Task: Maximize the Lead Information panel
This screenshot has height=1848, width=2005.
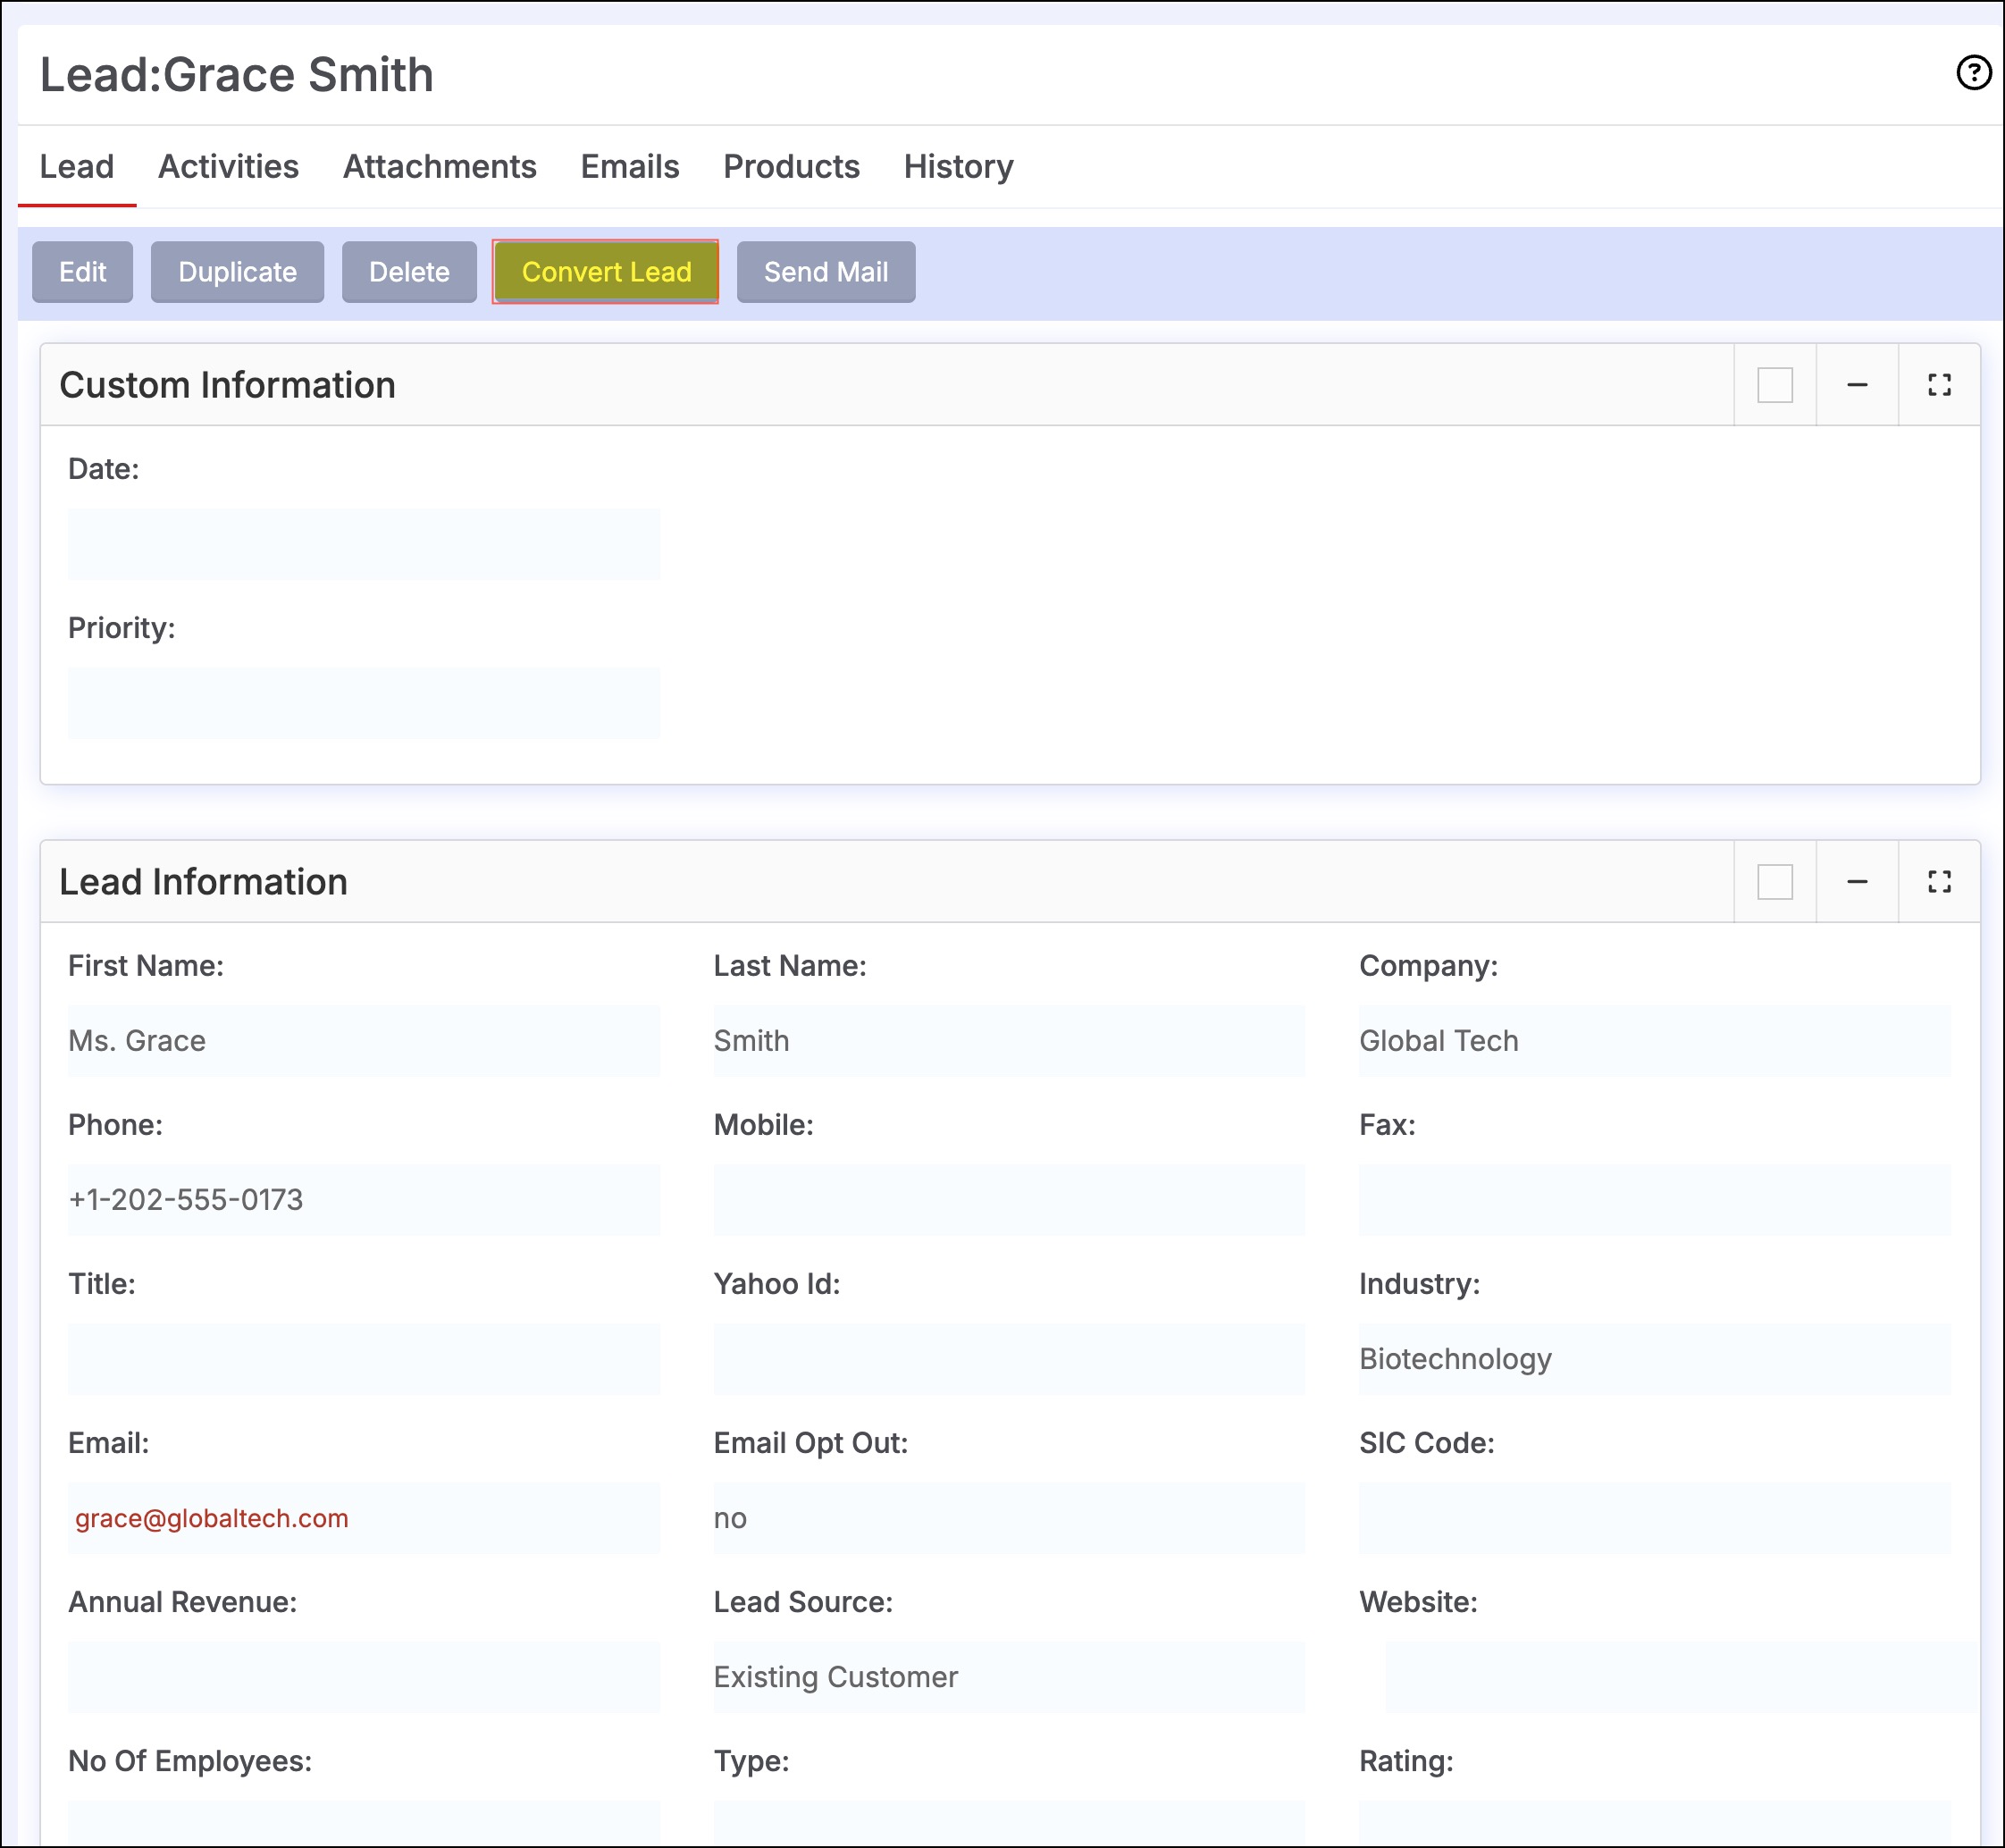Action: pyautogui.click(x=1939, y=882)
